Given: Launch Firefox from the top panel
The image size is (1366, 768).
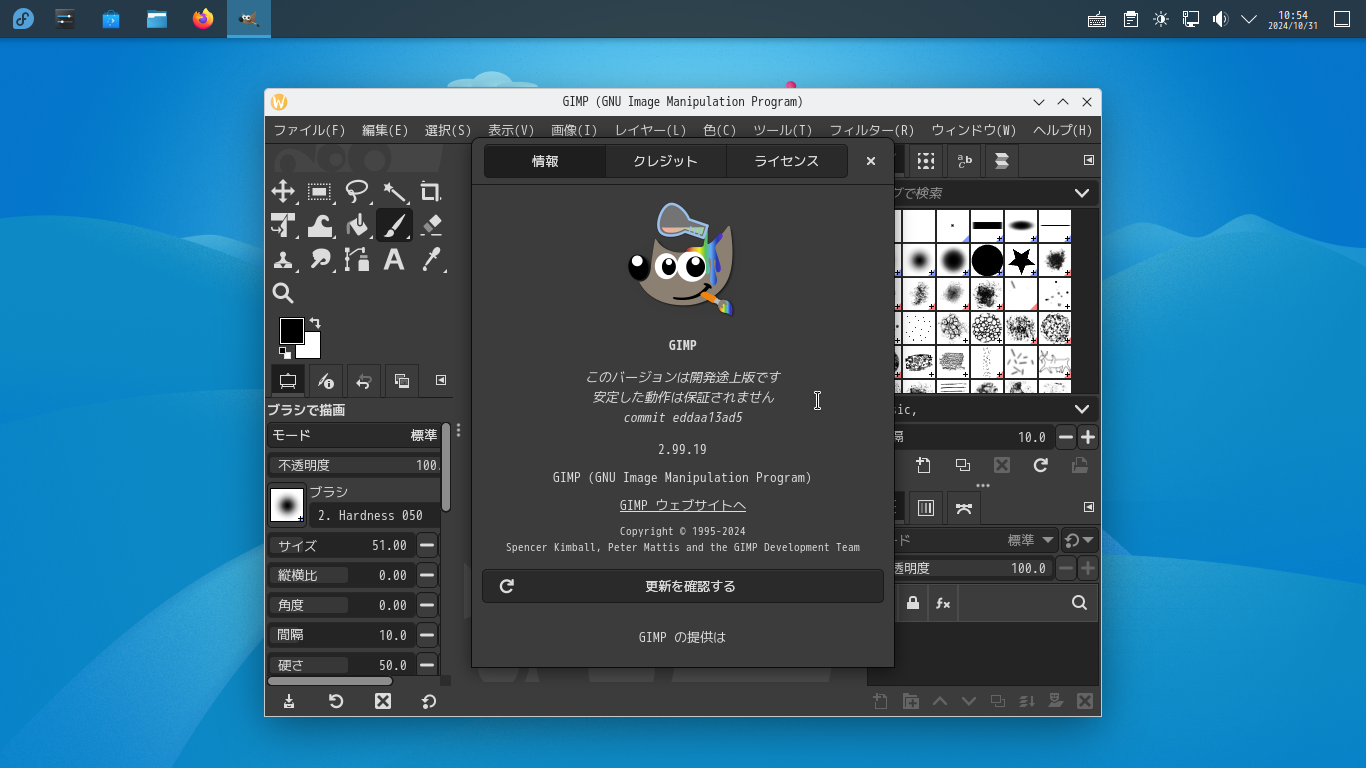Looking at the screenshot, I should coord(203,19).
